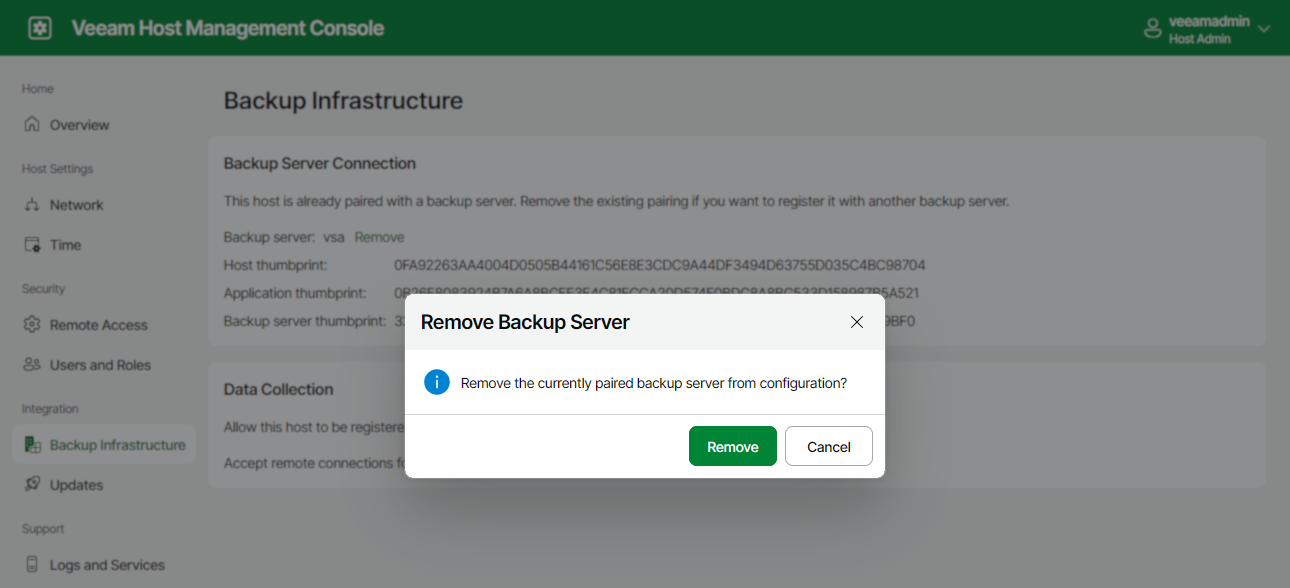The image size is (1290, 588).
Task: Select the vsa backup server name
Action: (334, 236)
